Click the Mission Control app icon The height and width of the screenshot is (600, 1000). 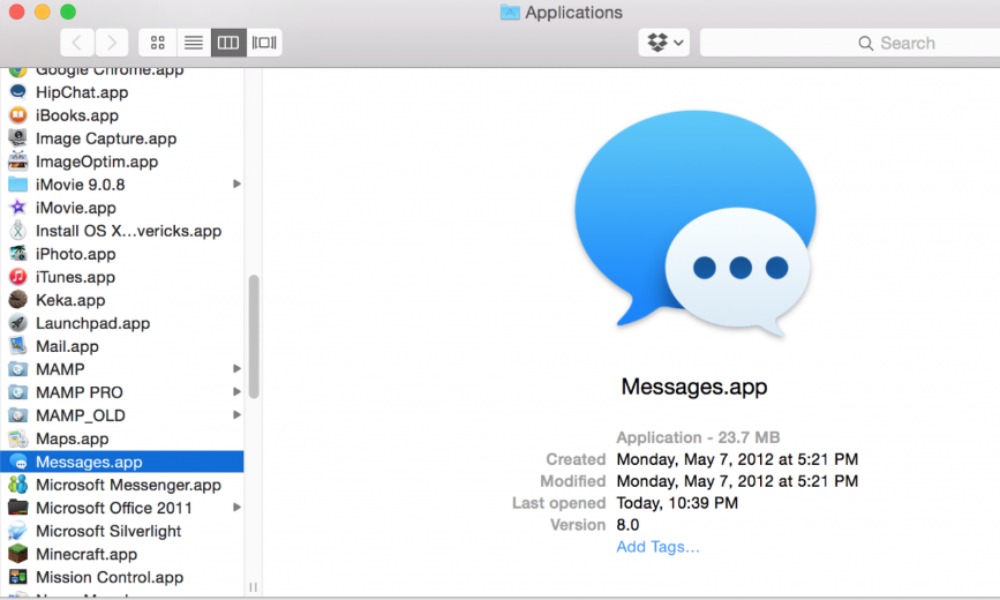[18, 577]
